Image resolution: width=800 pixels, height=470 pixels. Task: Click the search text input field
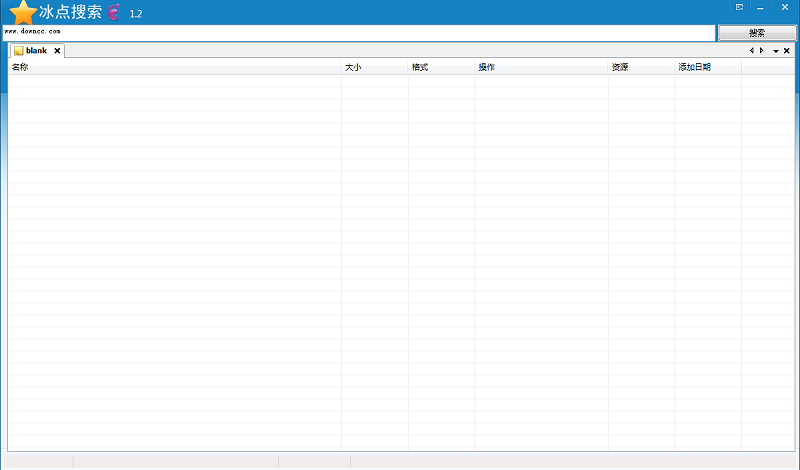pos(359,33)
